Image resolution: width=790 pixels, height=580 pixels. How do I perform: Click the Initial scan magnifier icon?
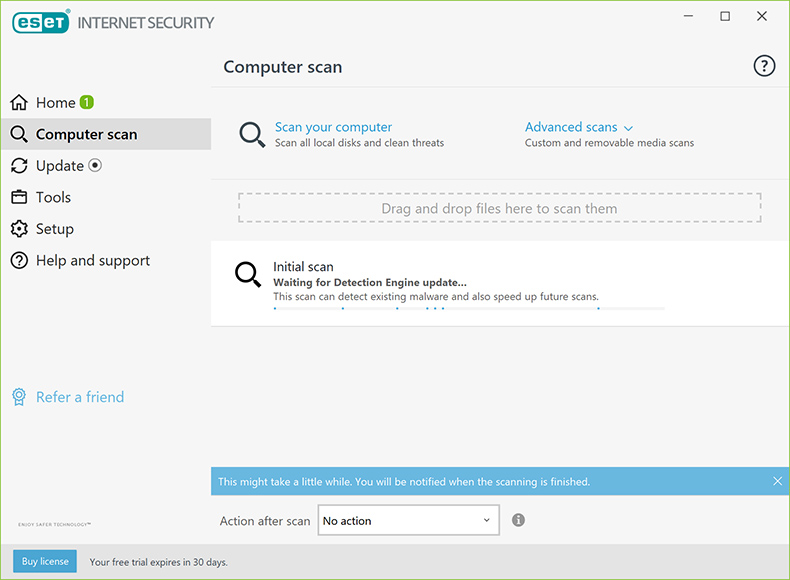tap(248, 274)
